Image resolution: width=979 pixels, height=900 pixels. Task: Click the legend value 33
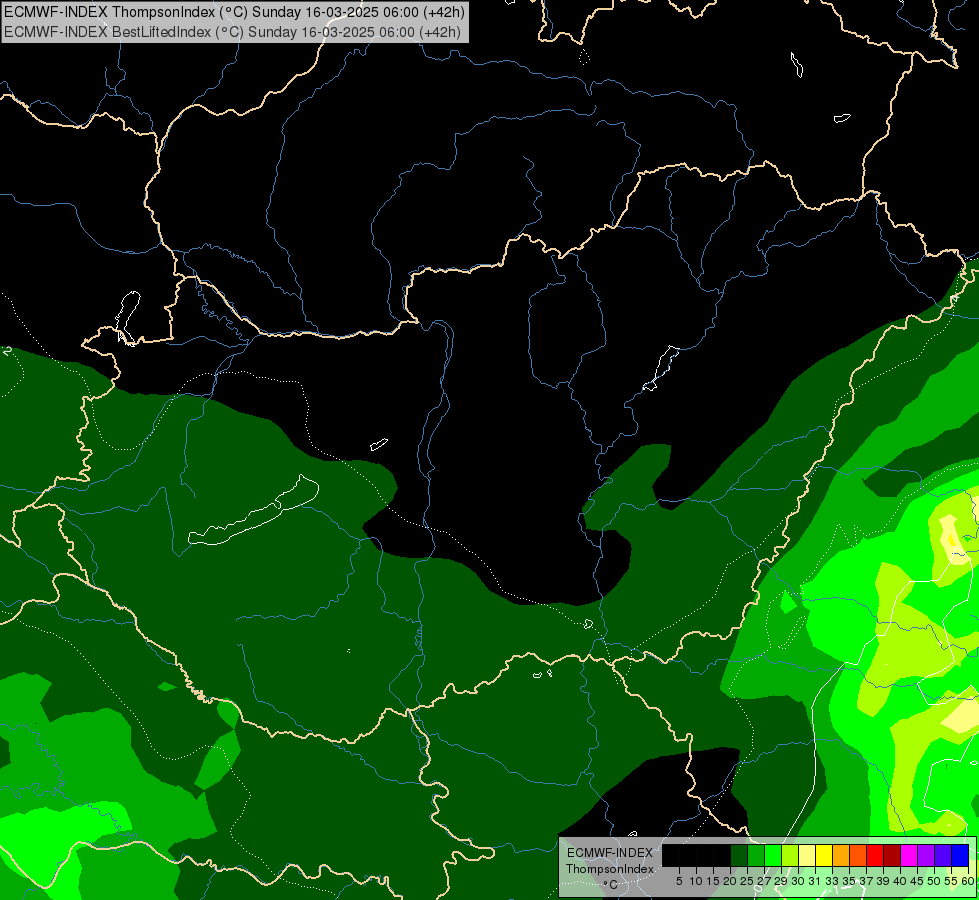[x=832, y=881]
